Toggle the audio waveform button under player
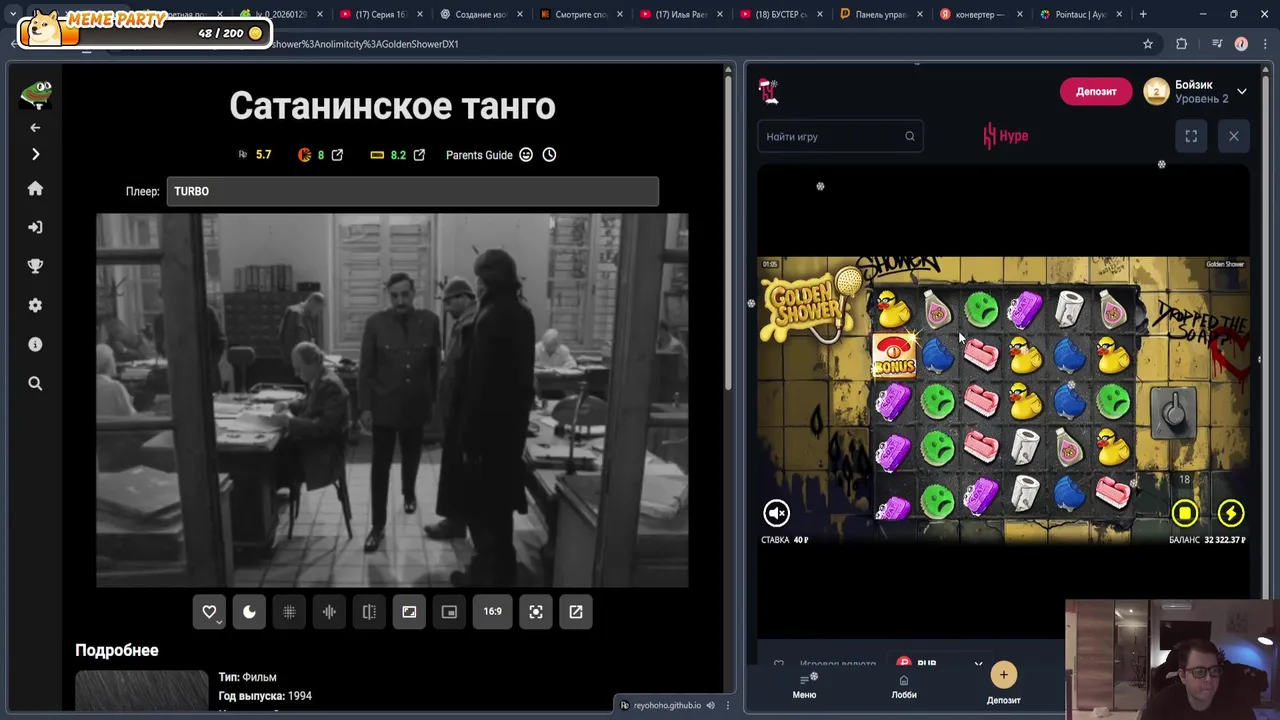Screen dimensions: 1280x720 329,612
